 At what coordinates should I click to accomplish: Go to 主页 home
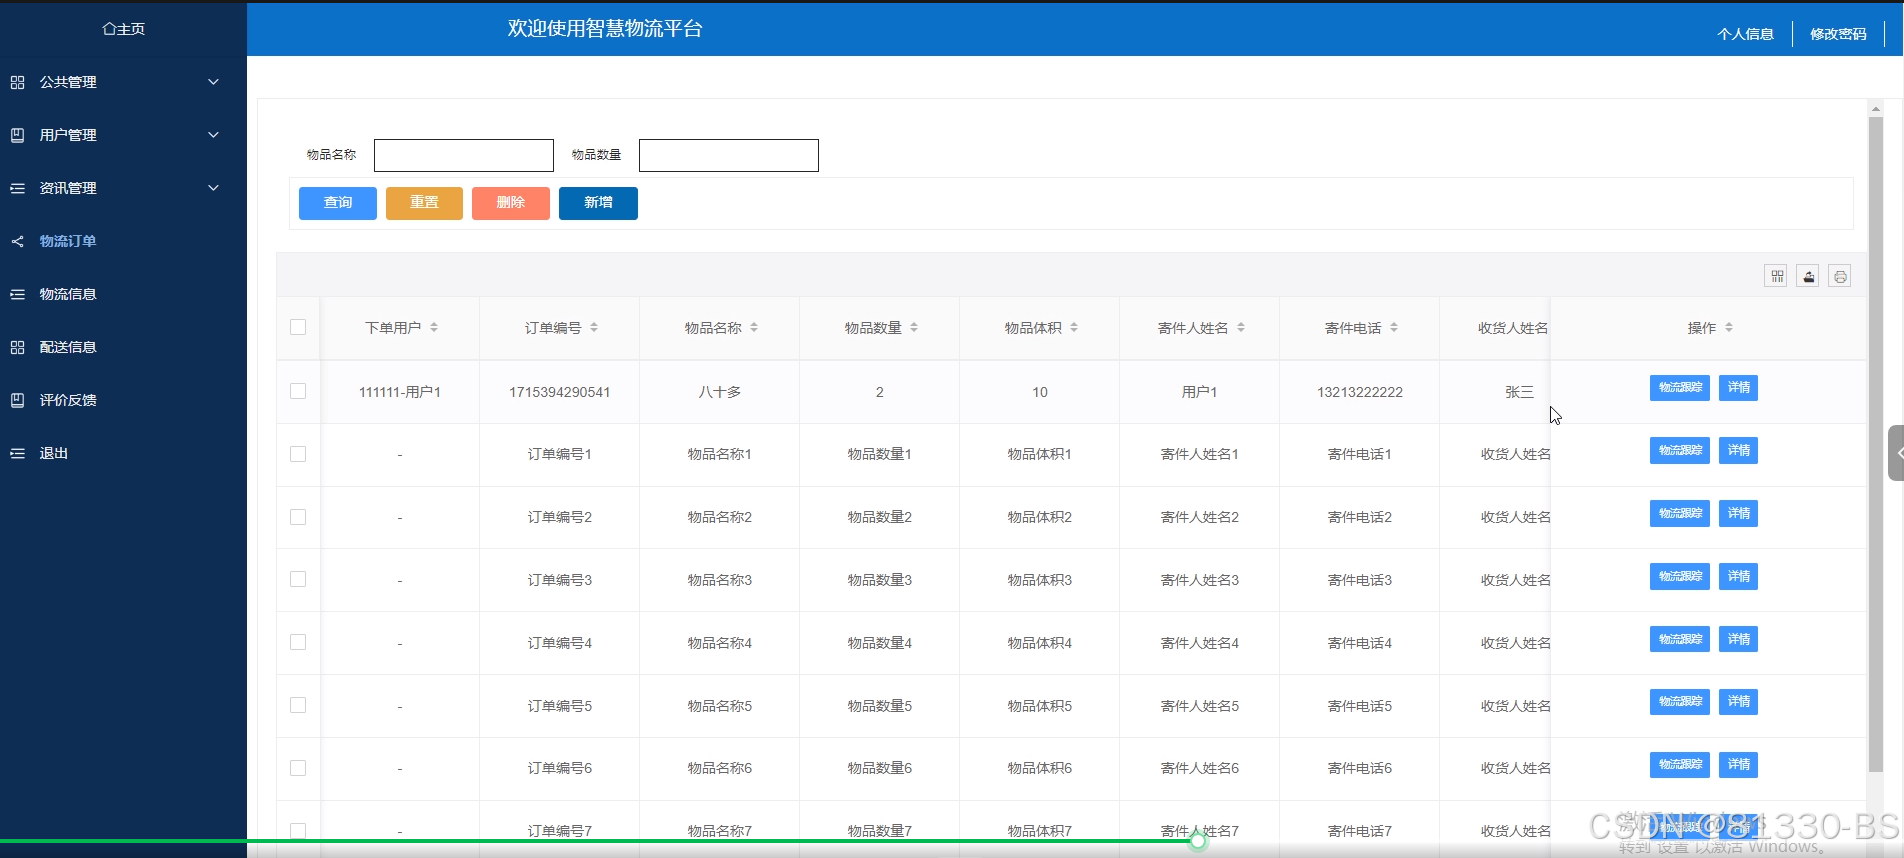point(124,29)
